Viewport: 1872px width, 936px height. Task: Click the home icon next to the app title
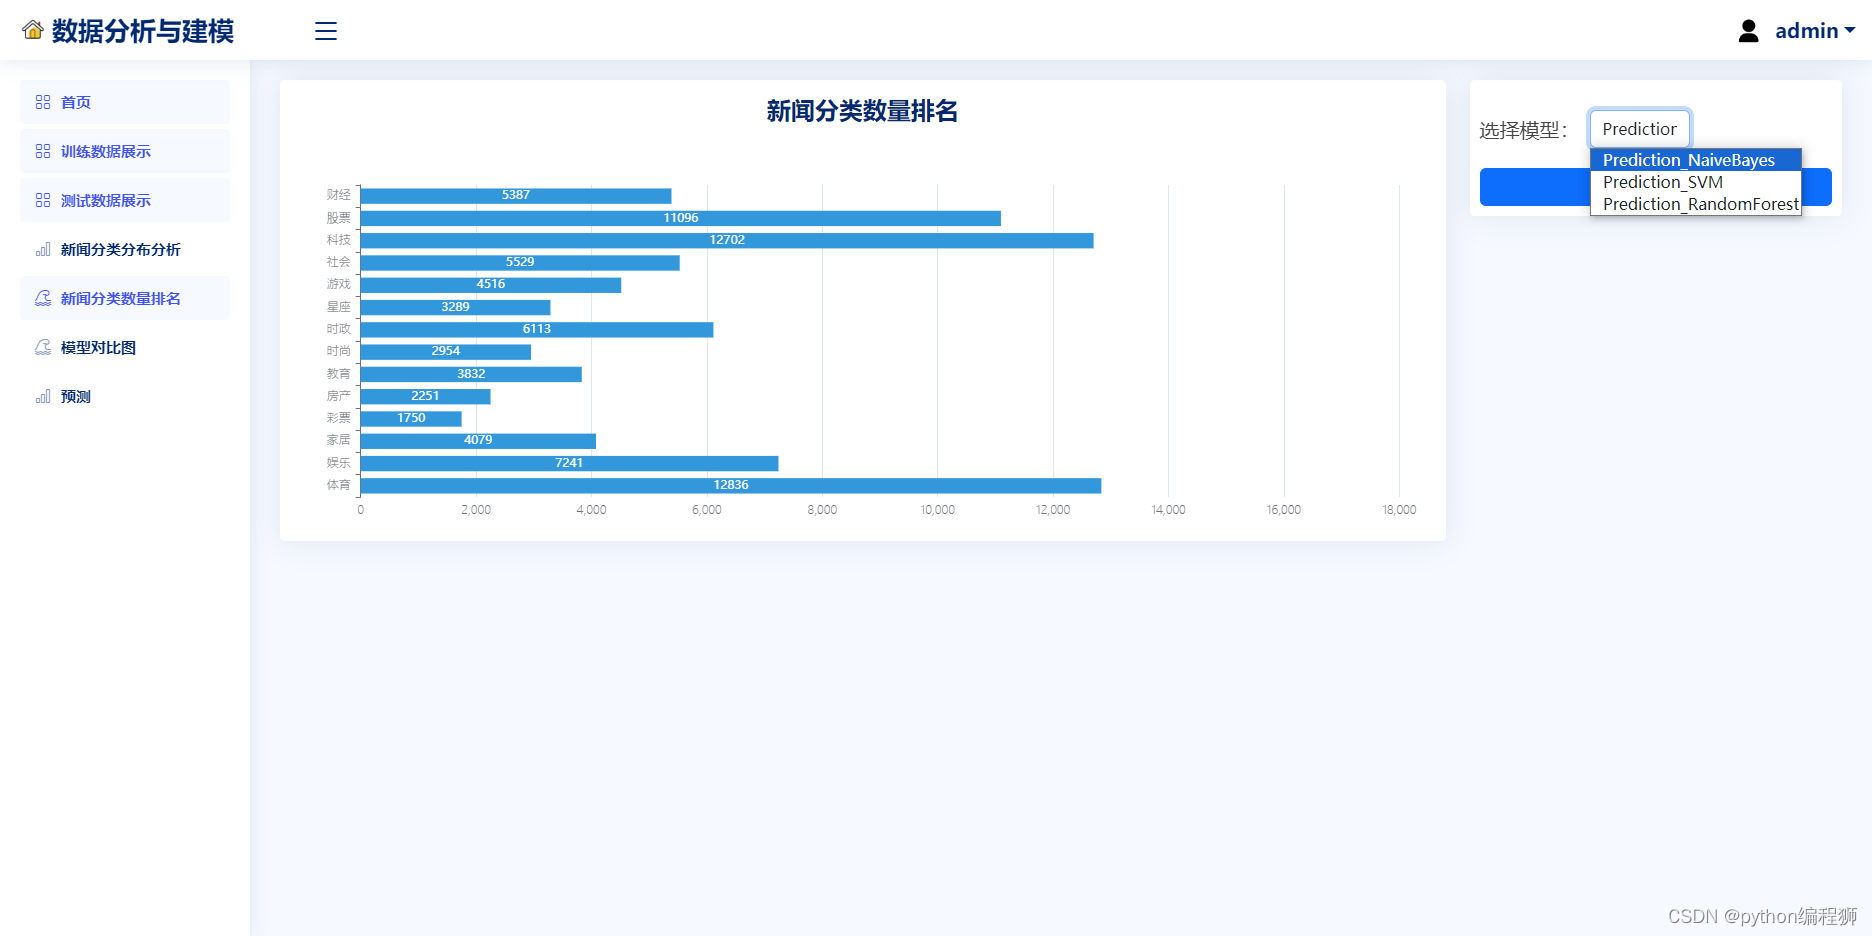[33, 30]
